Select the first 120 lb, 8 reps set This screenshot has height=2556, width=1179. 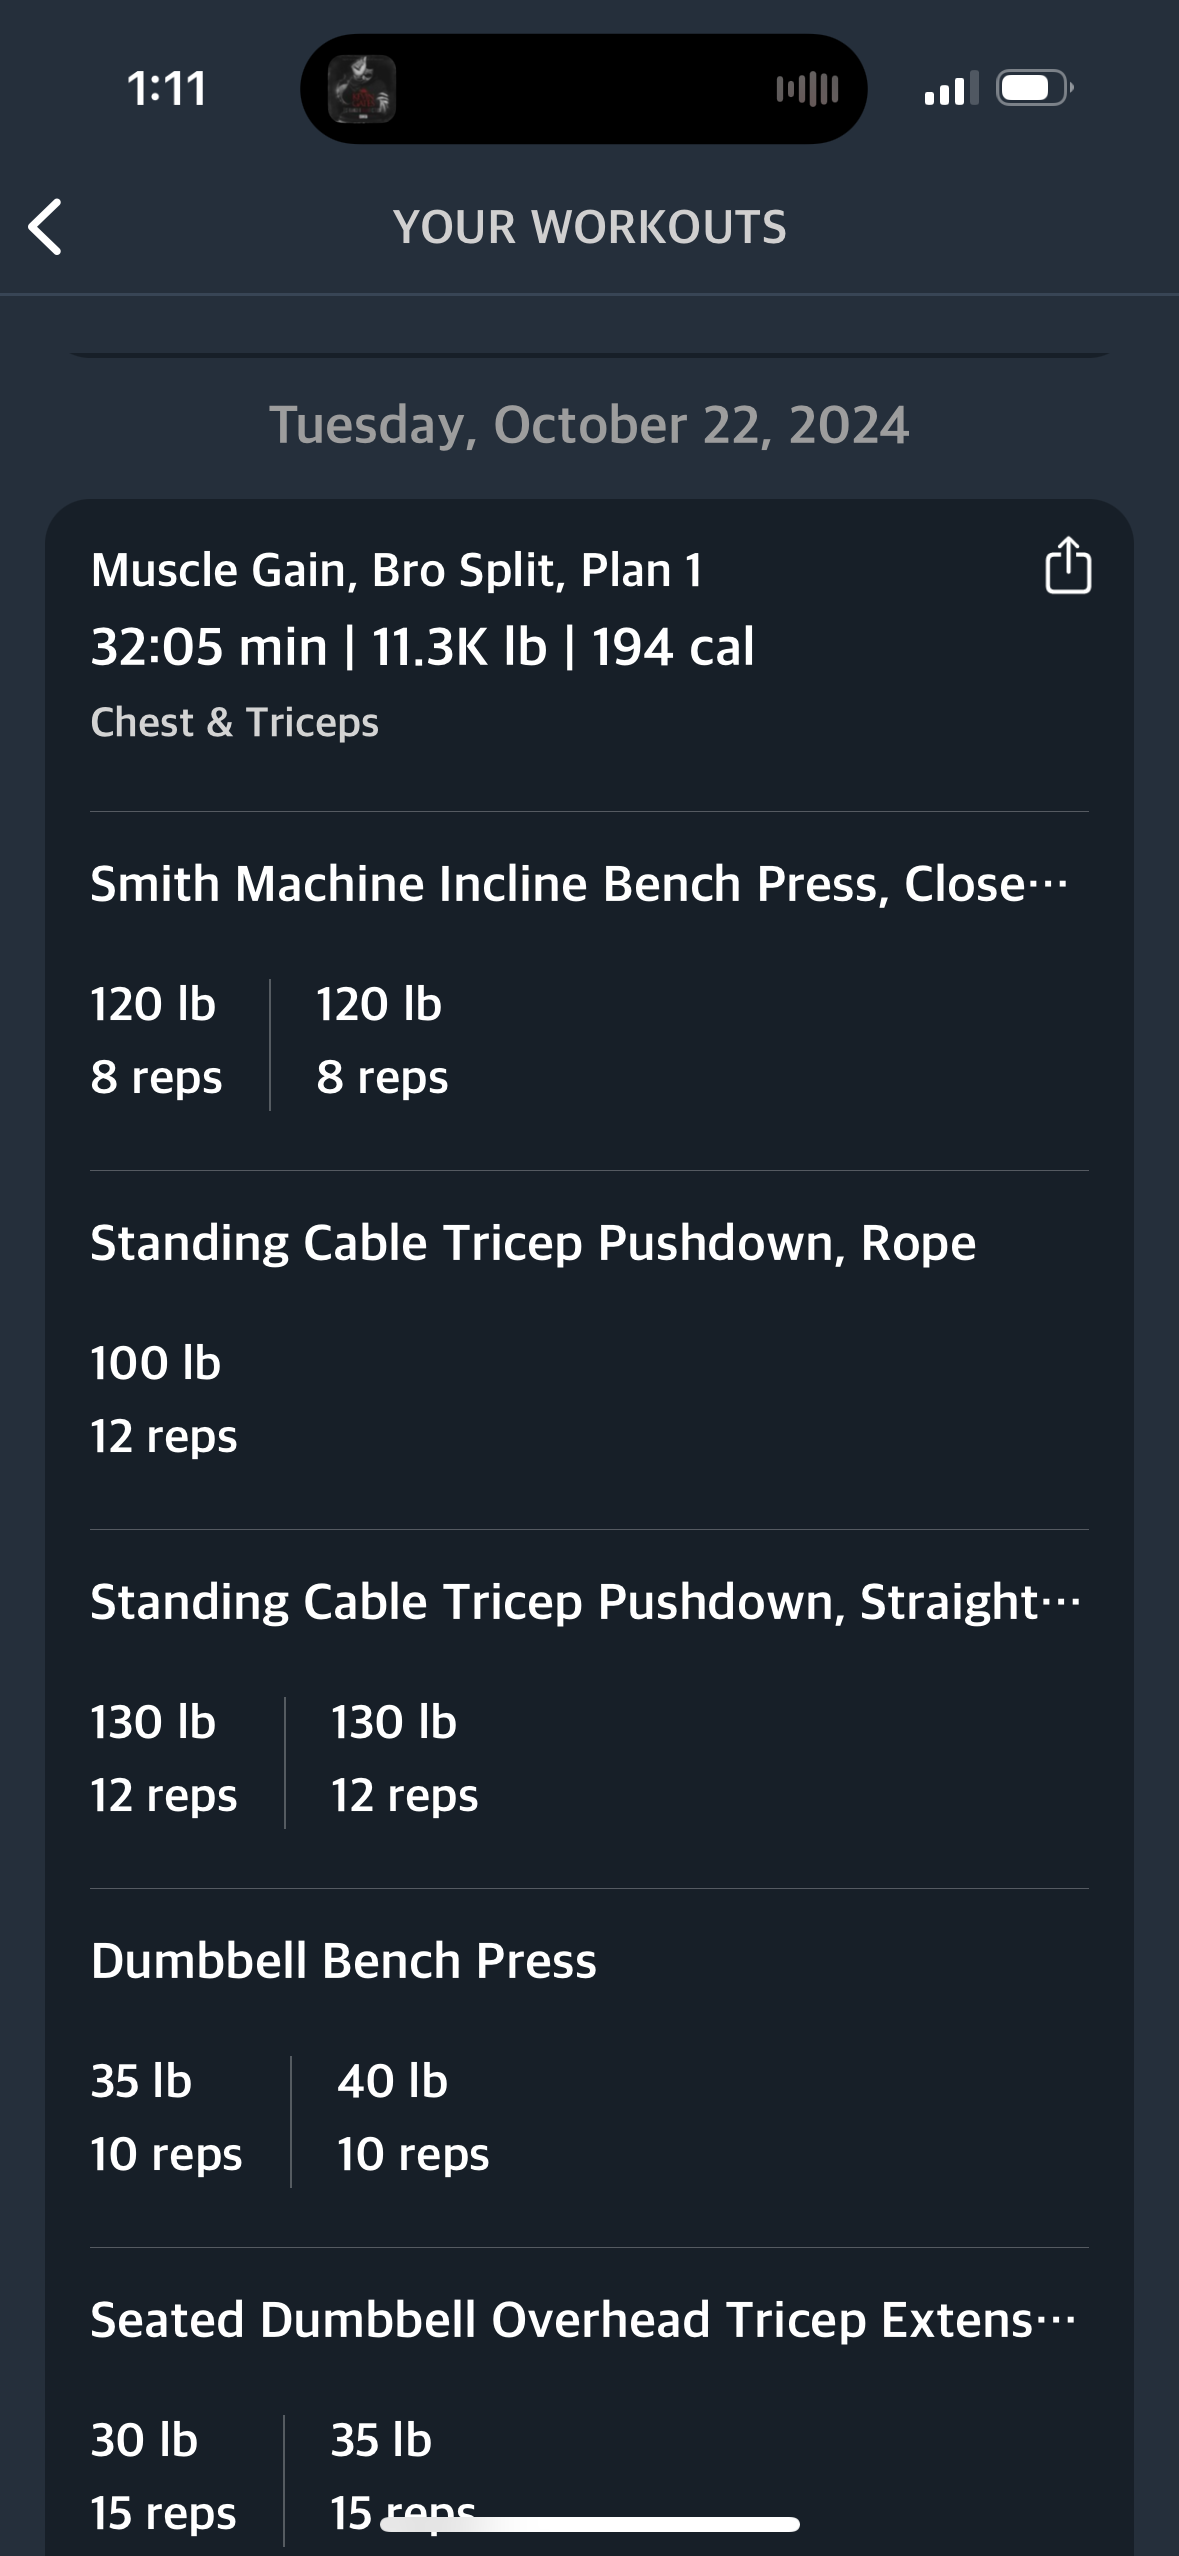point(156,1041)
